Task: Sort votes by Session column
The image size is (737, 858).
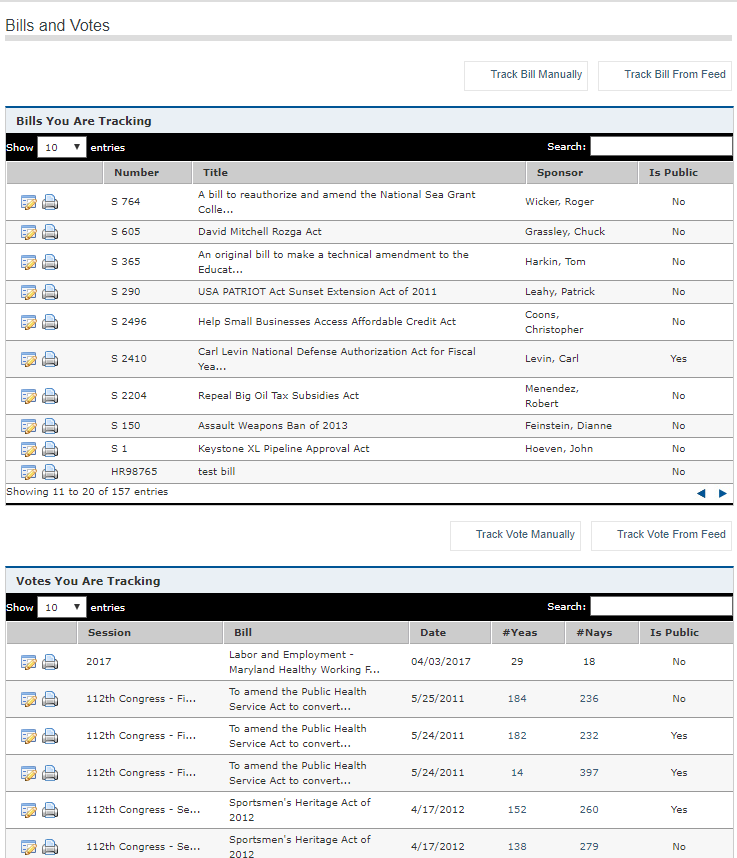Action: [150, 633]
